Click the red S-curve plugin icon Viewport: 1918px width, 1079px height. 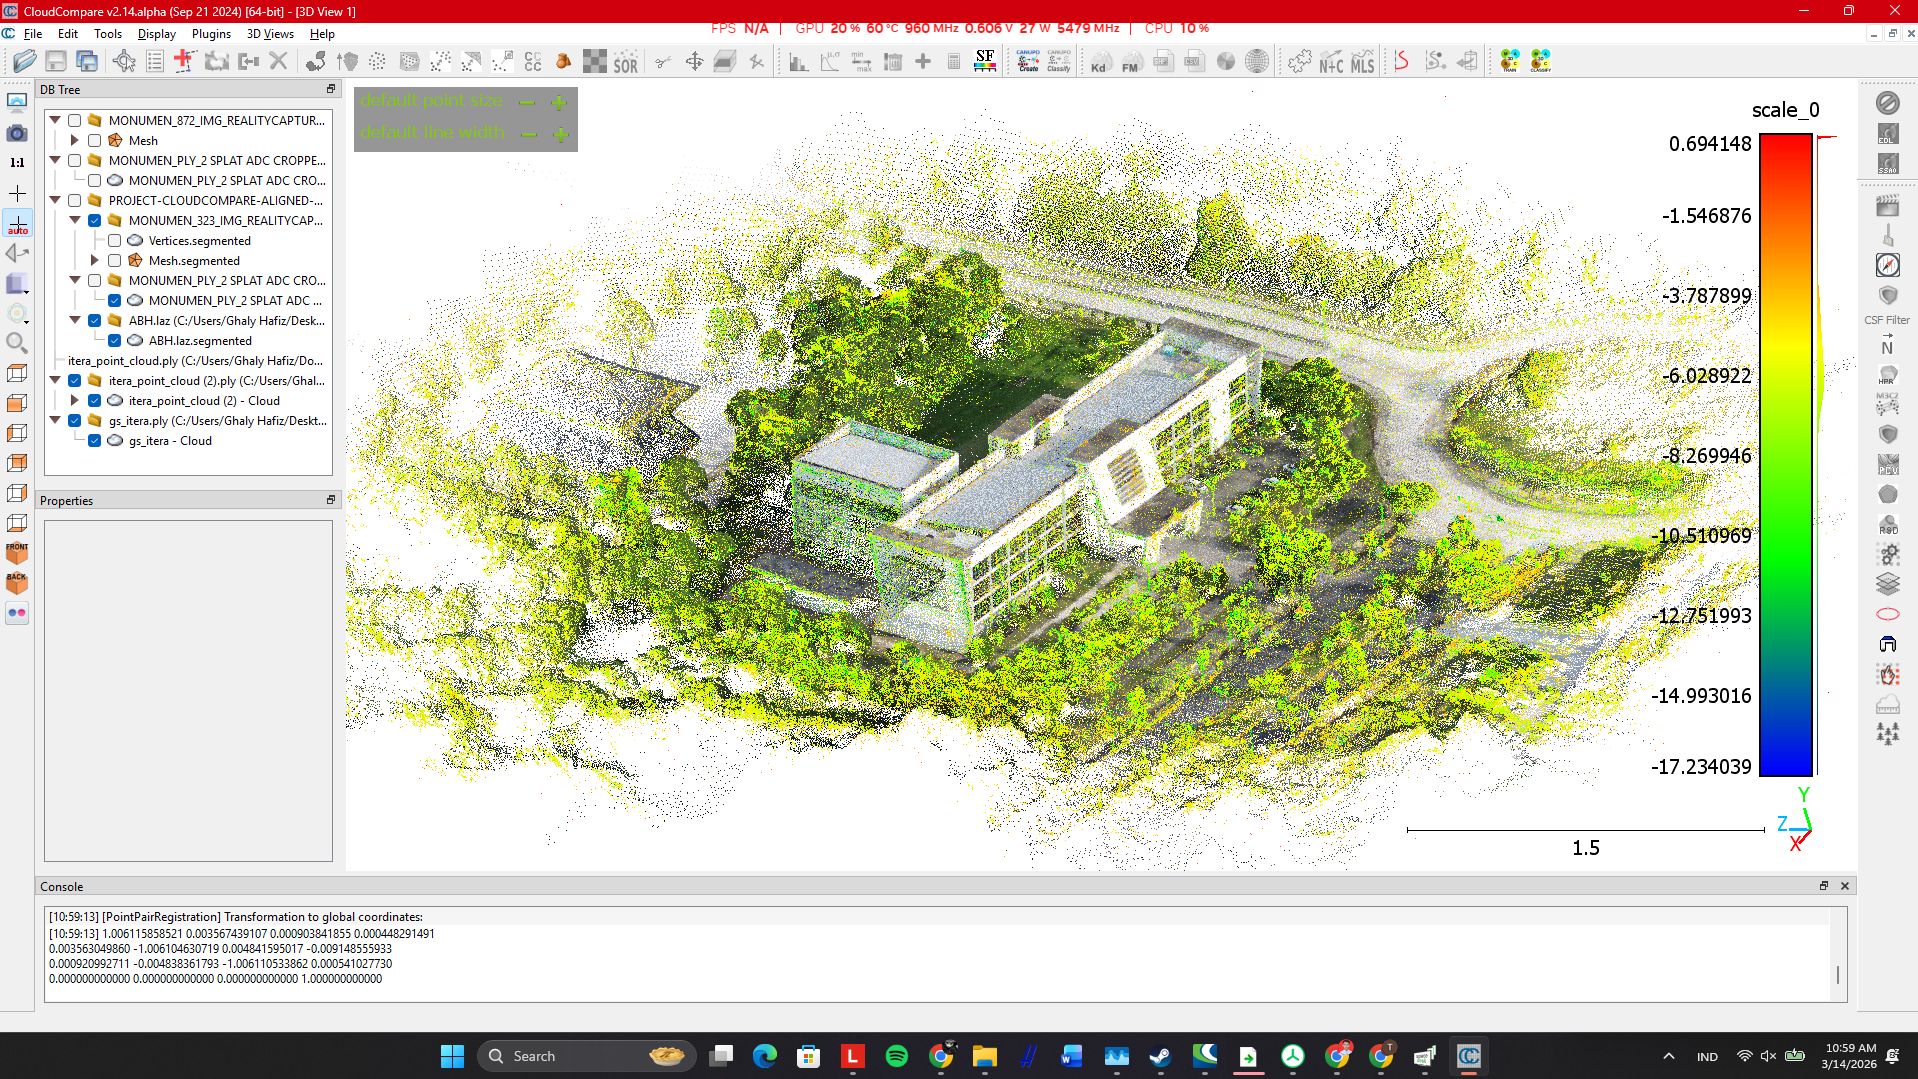[1402, 62]
